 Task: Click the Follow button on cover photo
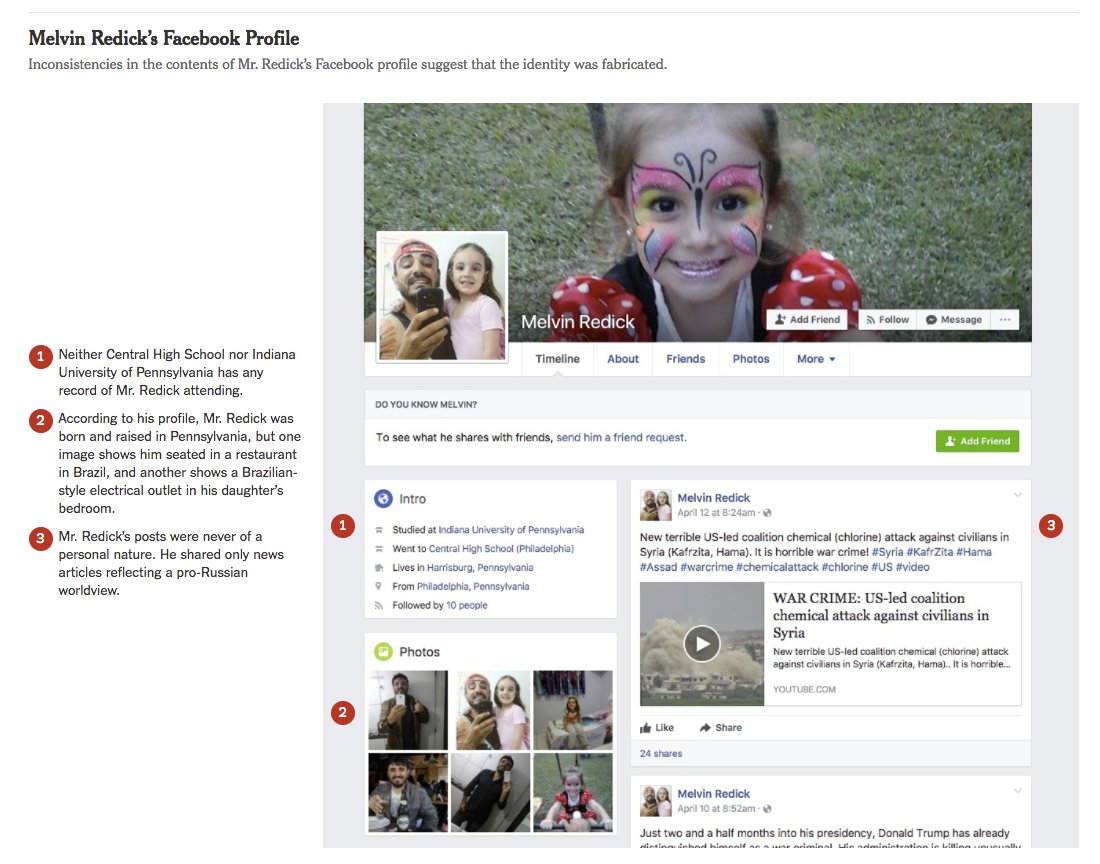tap(887, 320)
